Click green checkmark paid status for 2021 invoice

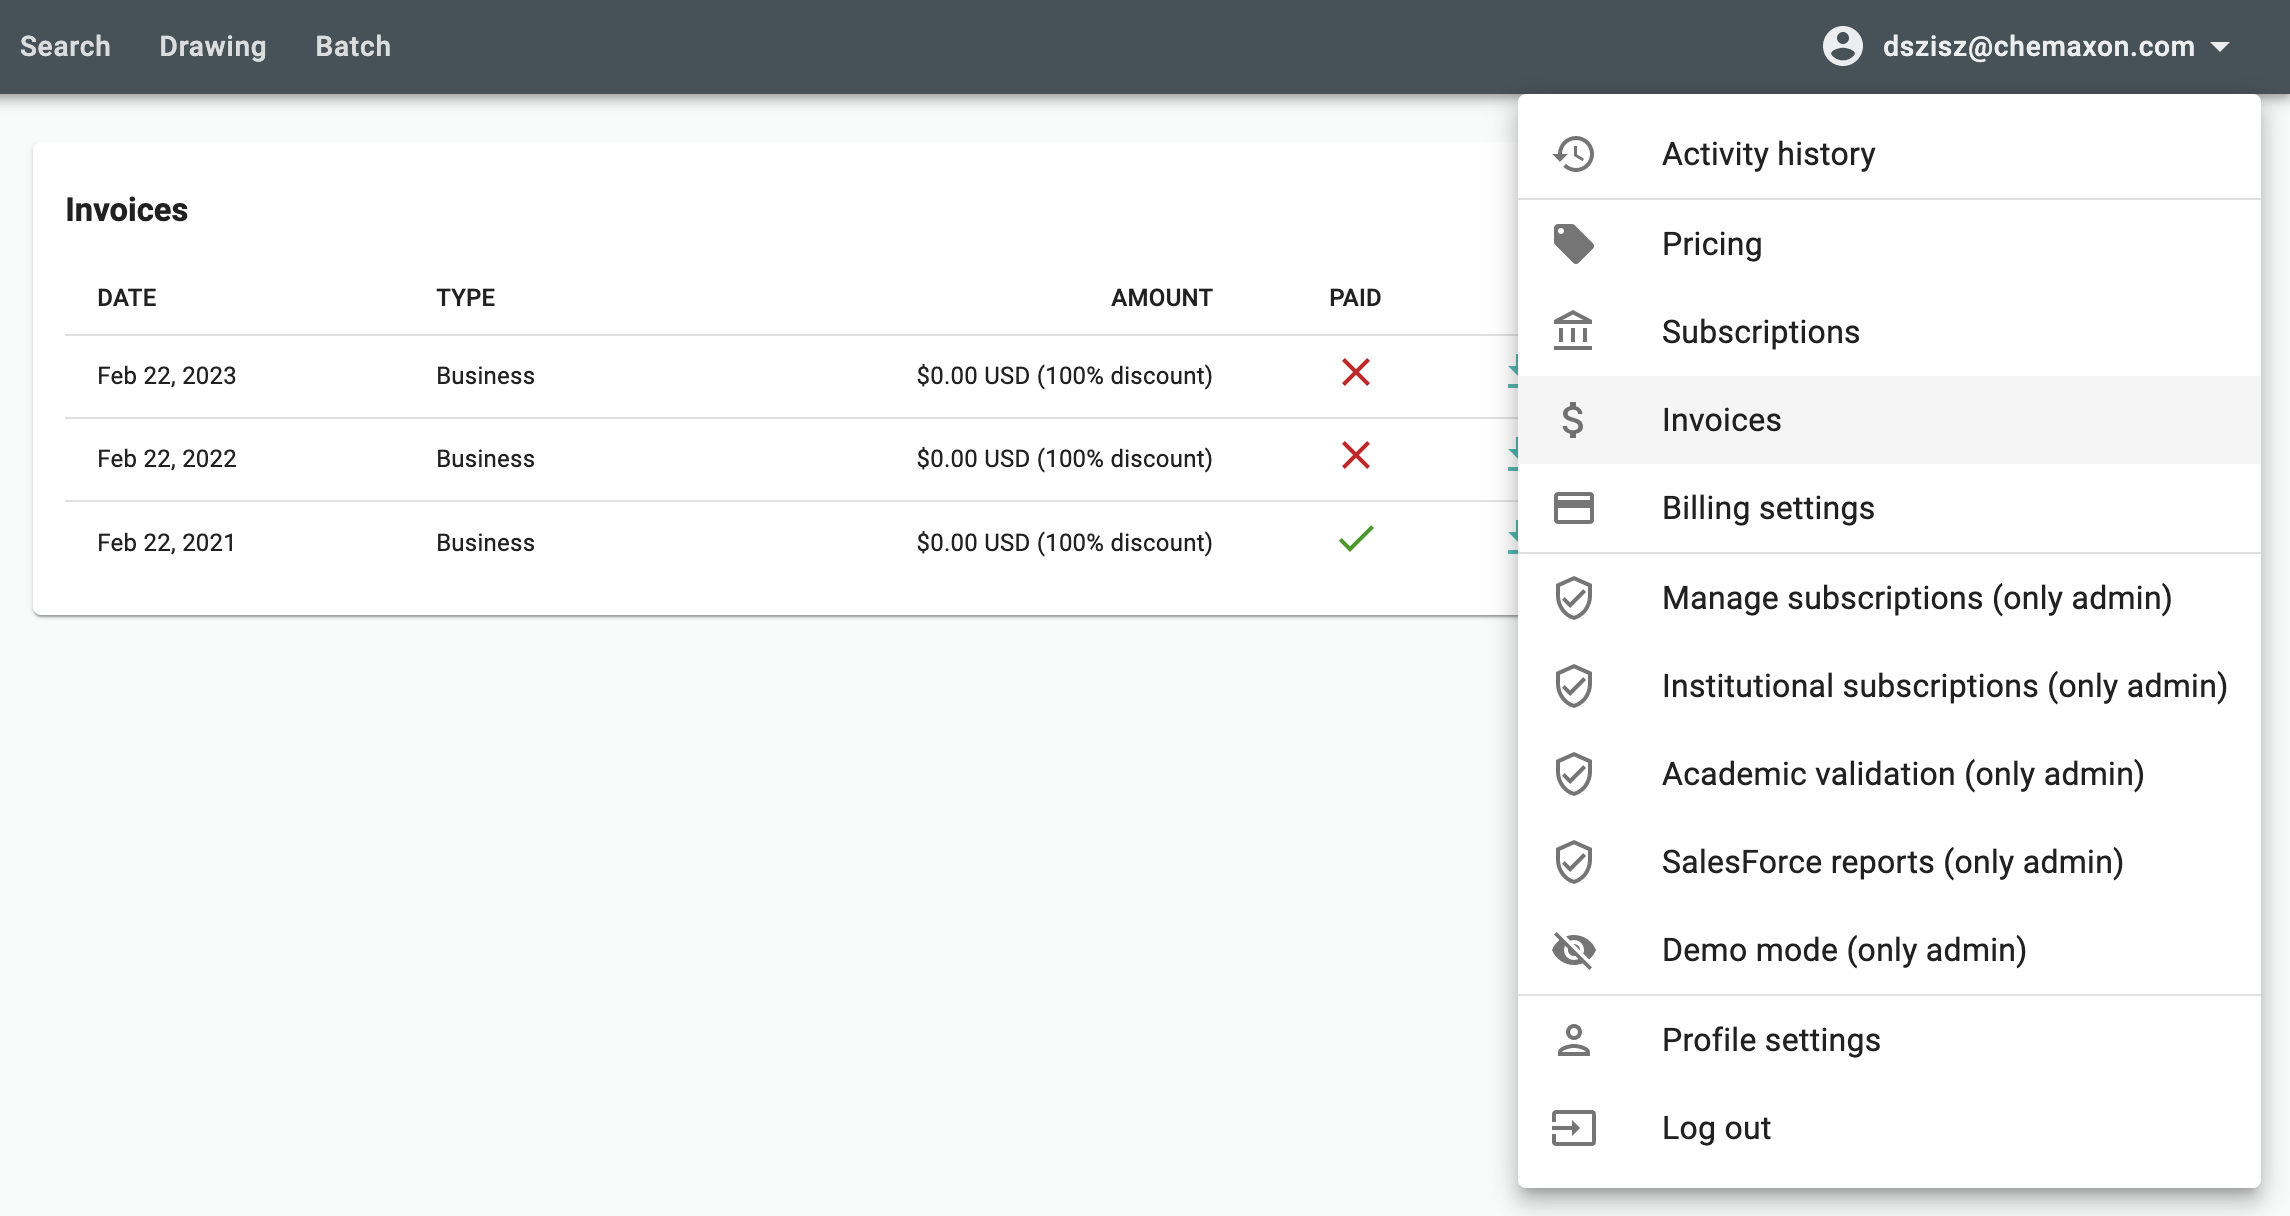tap(1355, 540)
